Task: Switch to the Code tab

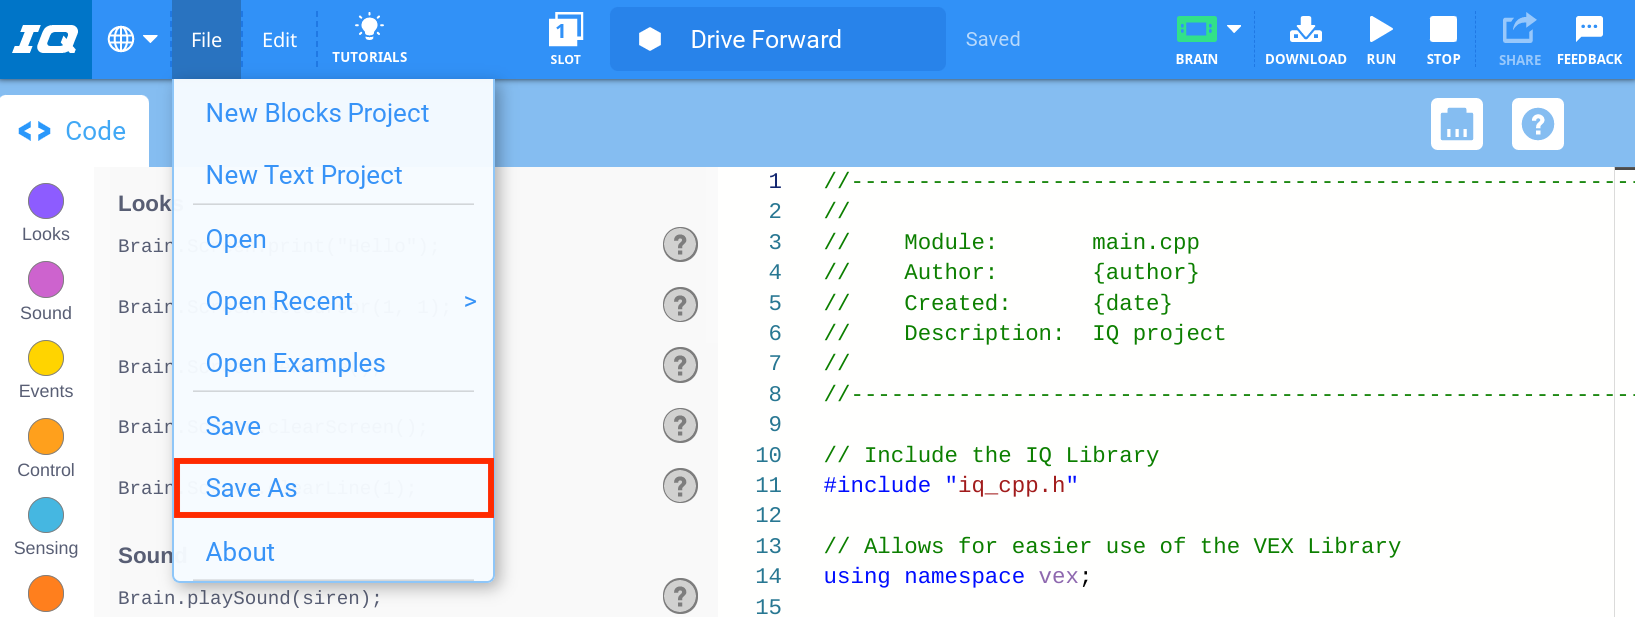Action: [74, 131]
